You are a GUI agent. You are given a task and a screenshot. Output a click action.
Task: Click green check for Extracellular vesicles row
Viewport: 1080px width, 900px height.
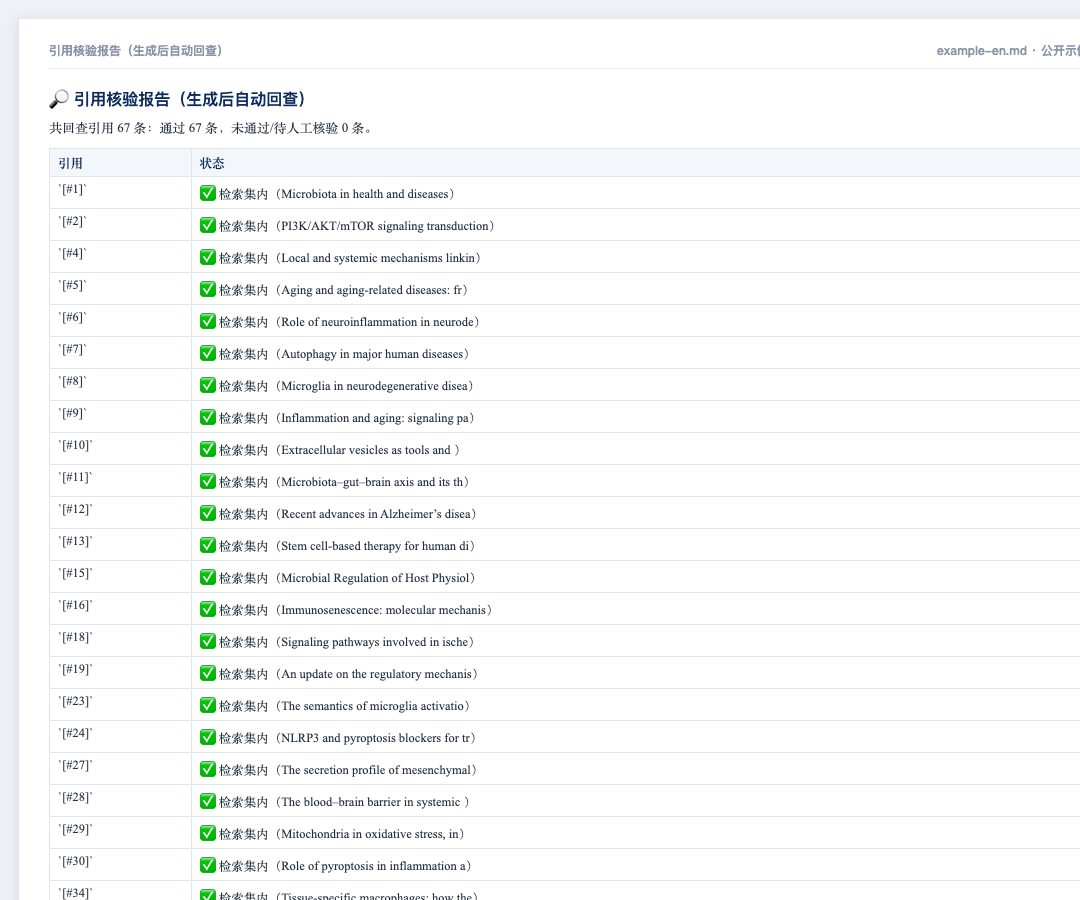(x=208, y=450)
